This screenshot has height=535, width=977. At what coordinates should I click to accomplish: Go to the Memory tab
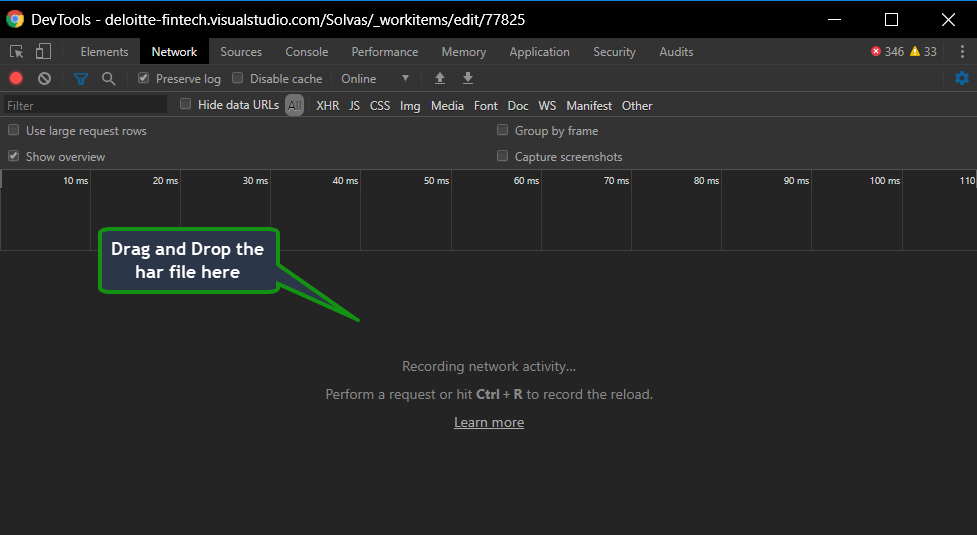click(x=464, y=52)
